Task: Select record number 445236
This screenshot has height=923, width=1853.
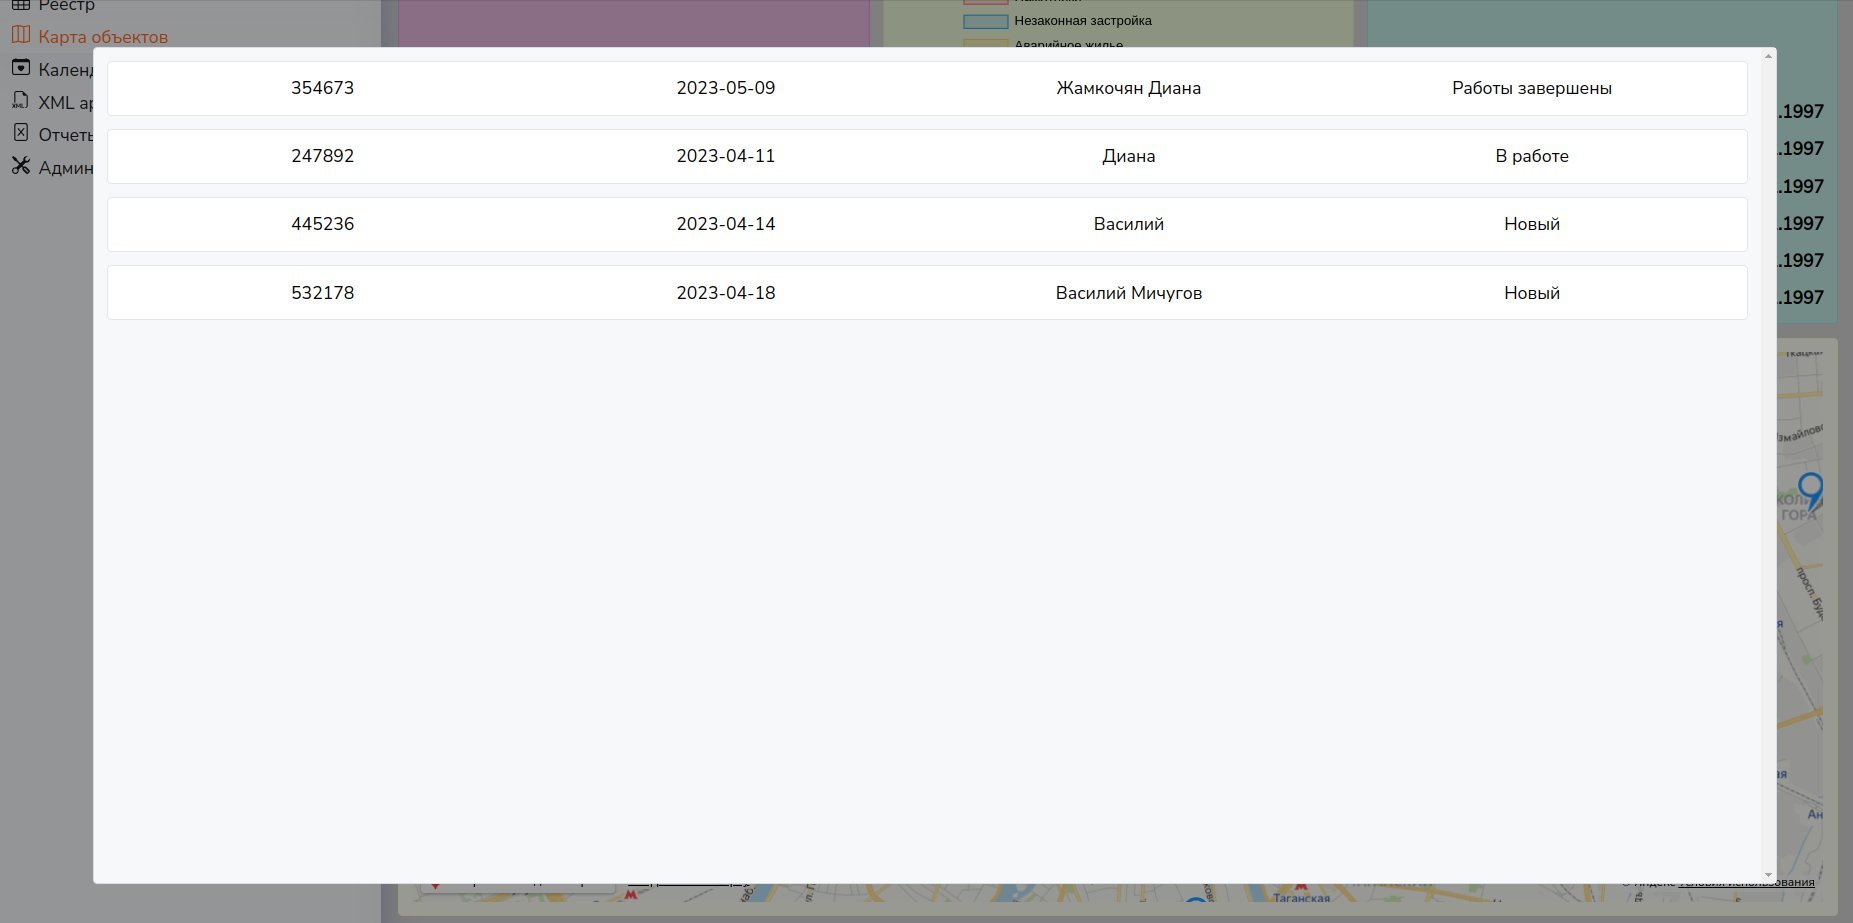Action: [x=322, y=224]
